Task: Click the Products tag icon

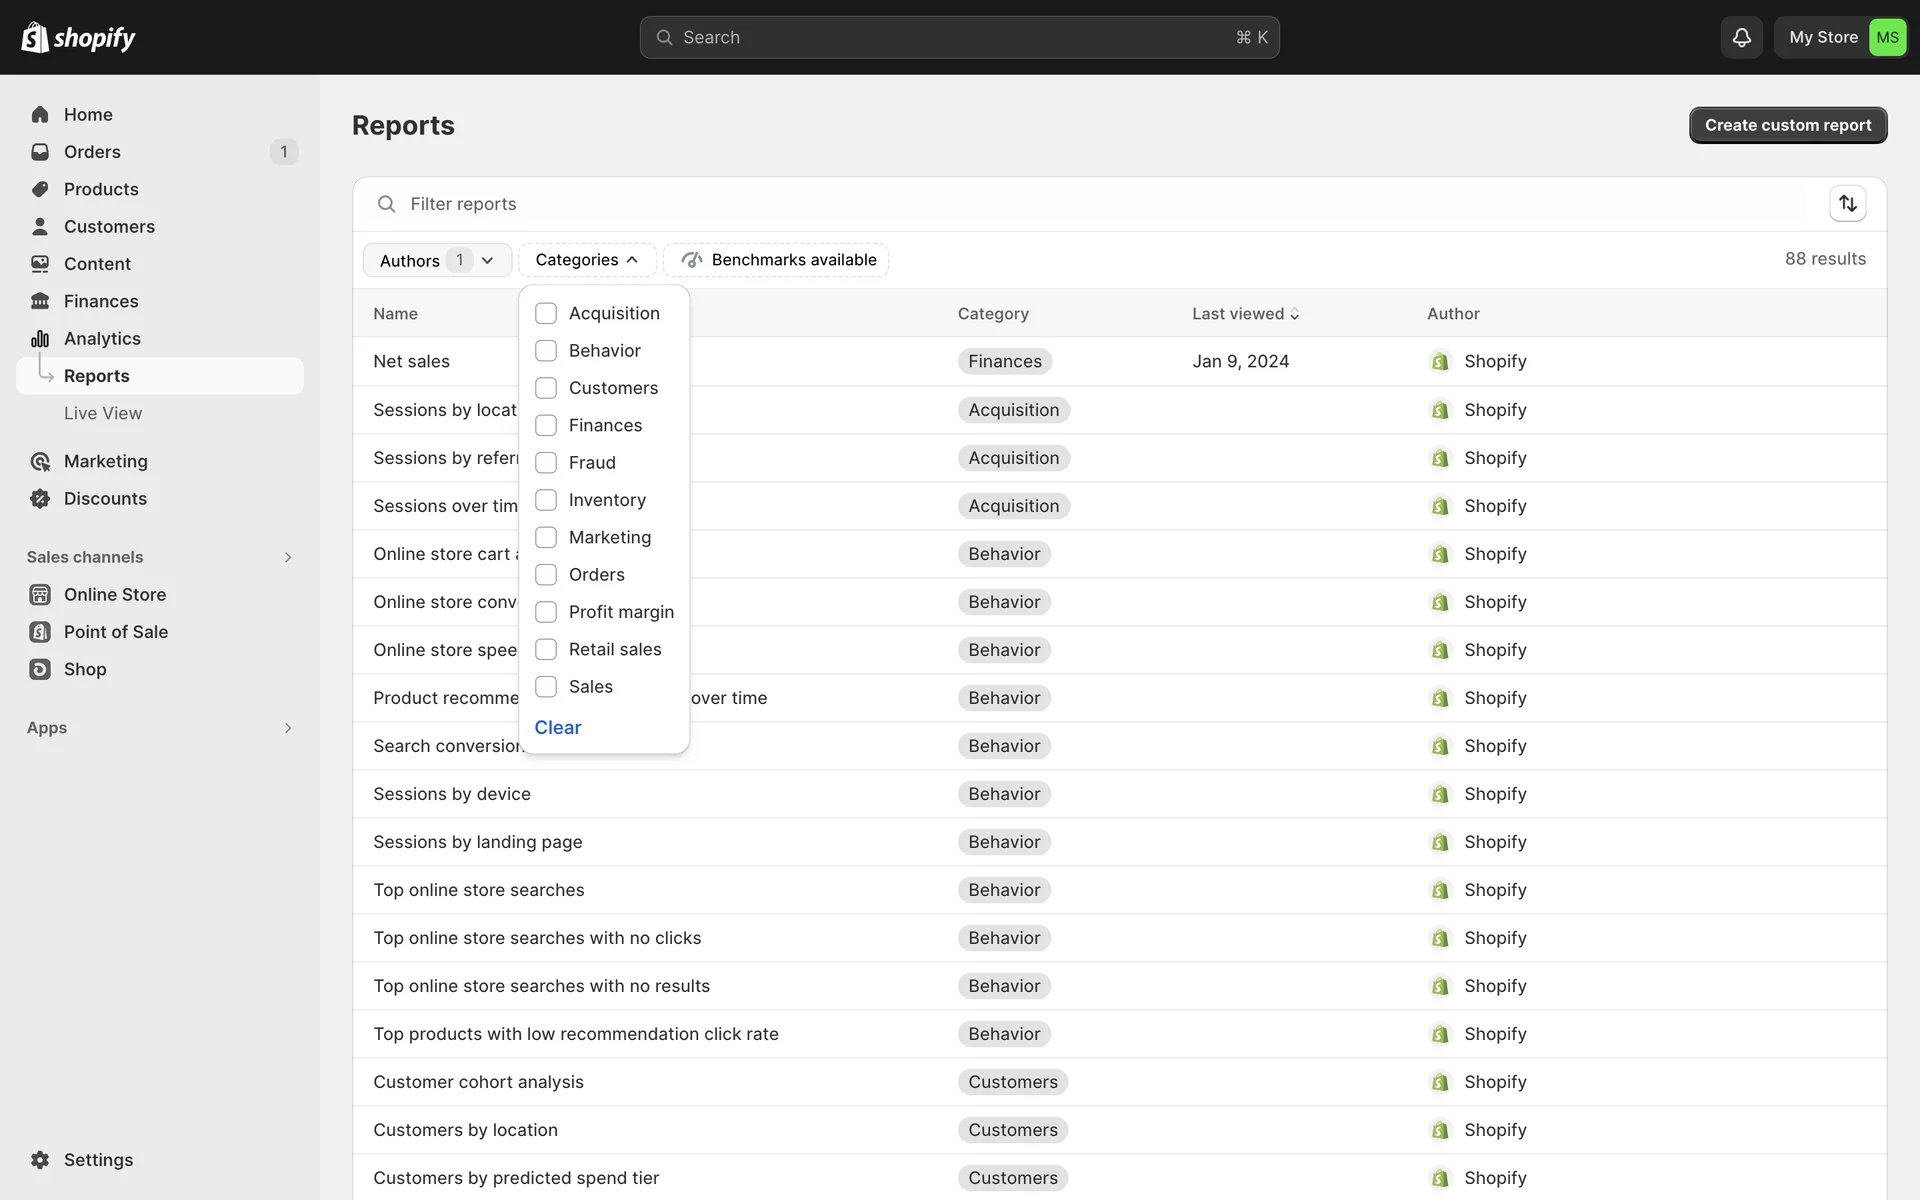Action: coord(40,189)
